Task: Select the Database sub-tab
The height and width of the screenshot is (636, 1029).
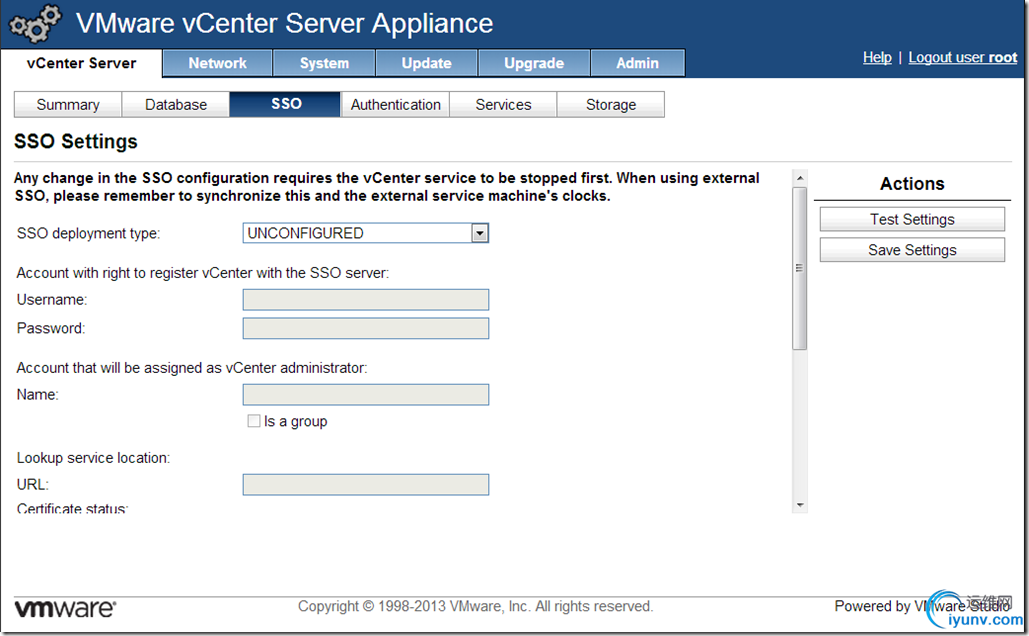Action: pos(176,104)
